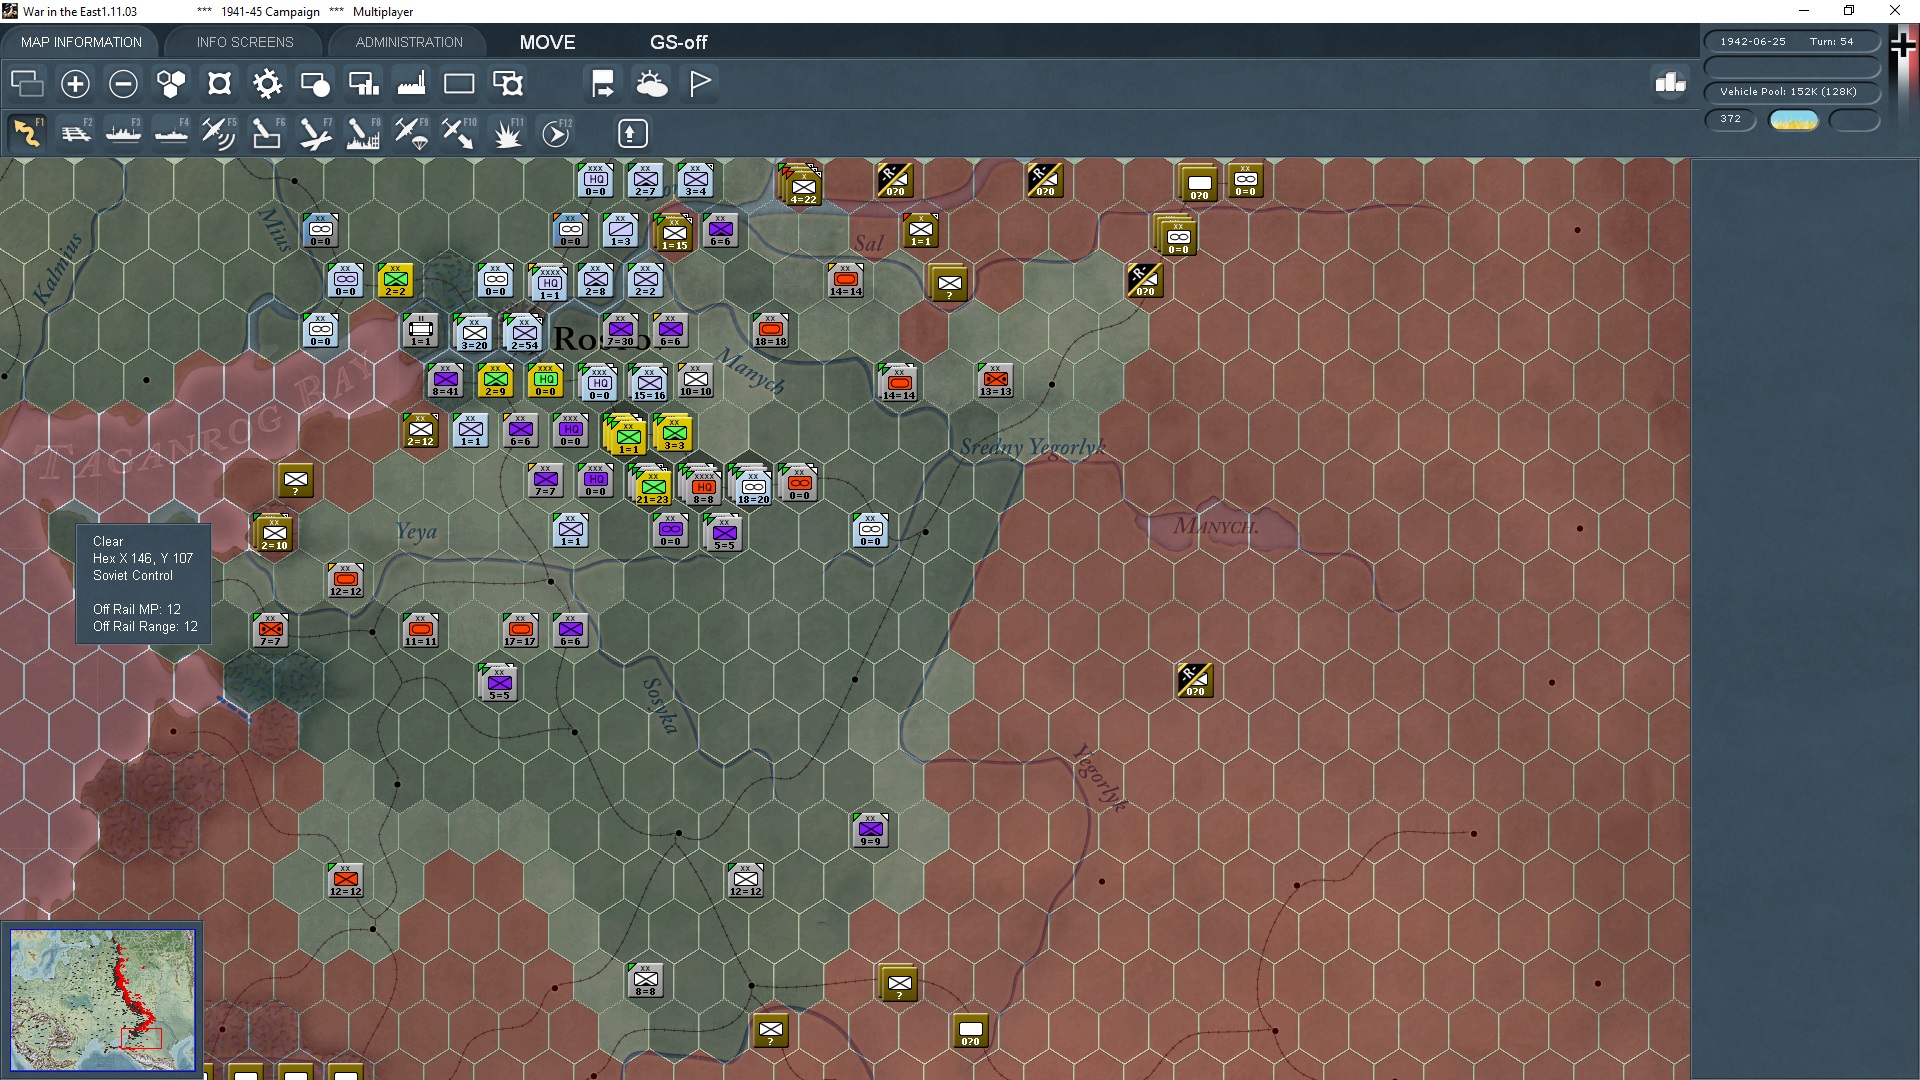This screenshot has height=1080, width=1920.
Task: Click the screen with bar chart icon
Action: coord(363,84)
